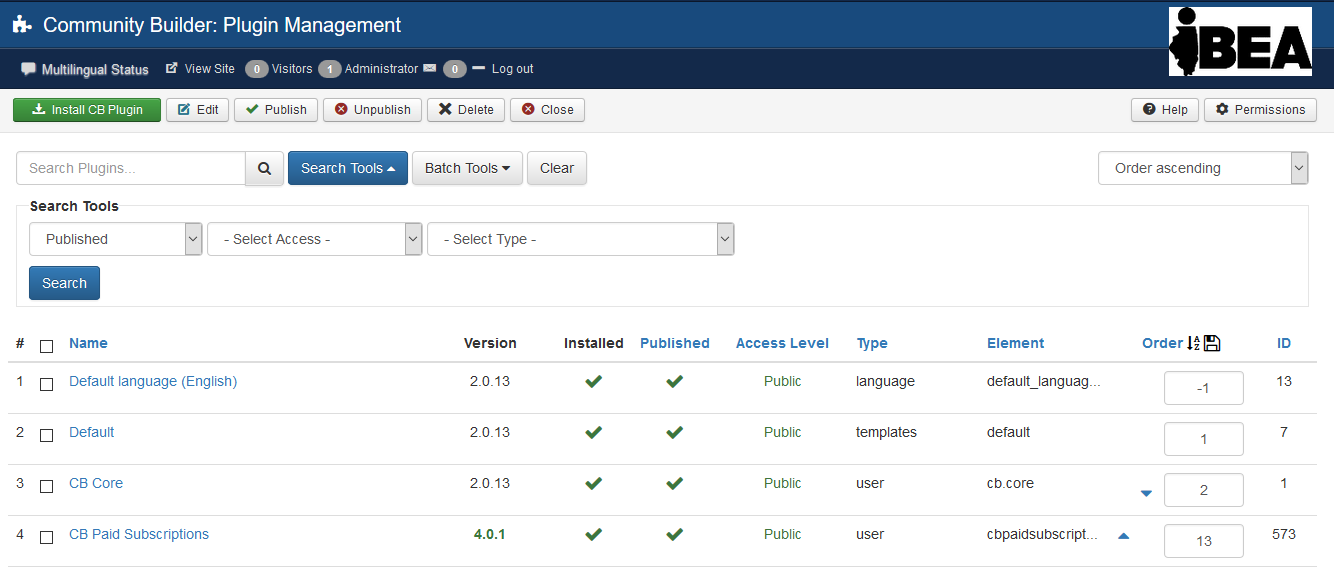Click the Edit toolbar button

coord(198,110)
